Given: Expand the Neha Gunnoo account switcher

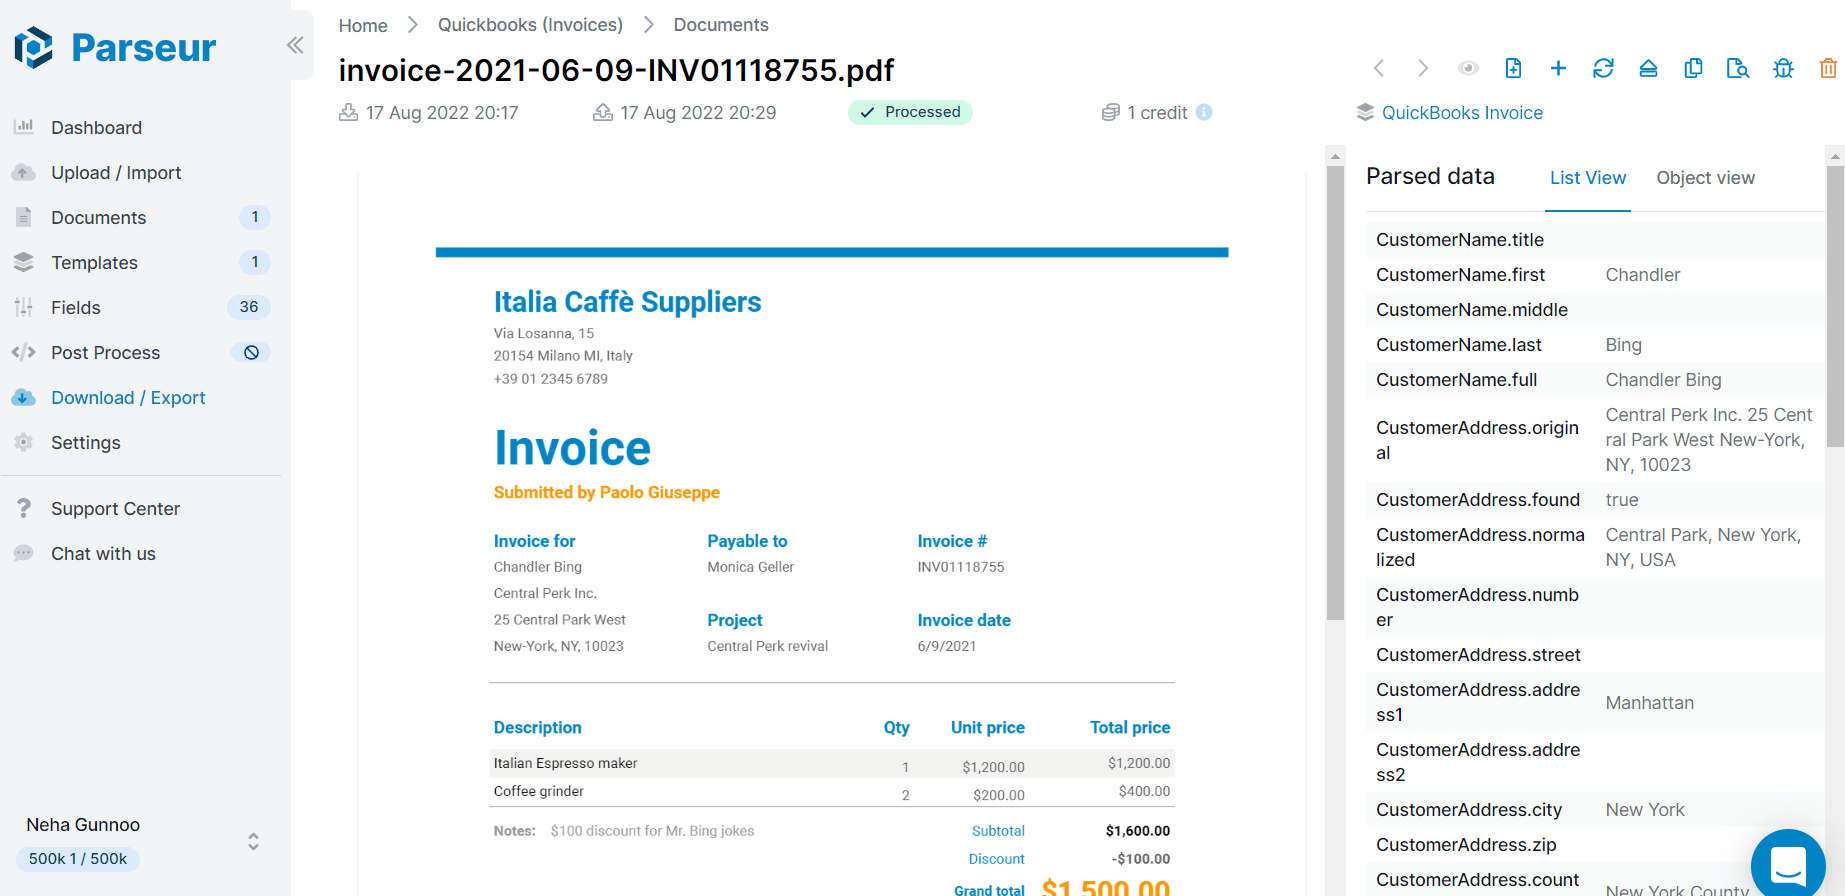Looking at the screenshot, I should 253,842.
